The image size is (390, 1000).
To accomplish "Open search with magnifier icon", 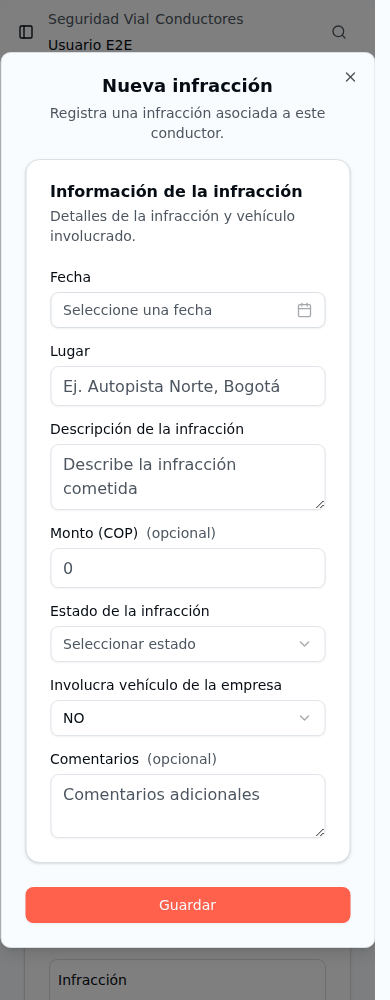I will [339, 32].
